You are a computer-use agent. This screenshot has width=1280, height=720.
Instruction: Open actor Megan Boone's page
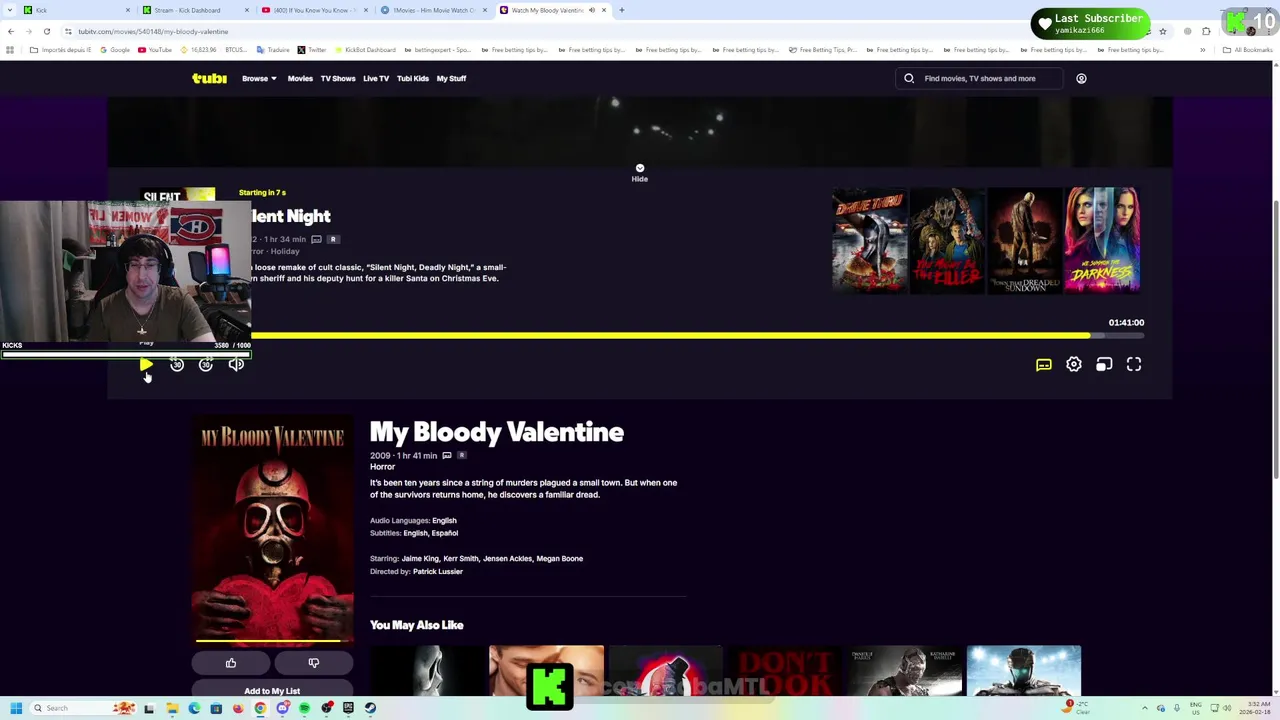[x=559, y=559]
